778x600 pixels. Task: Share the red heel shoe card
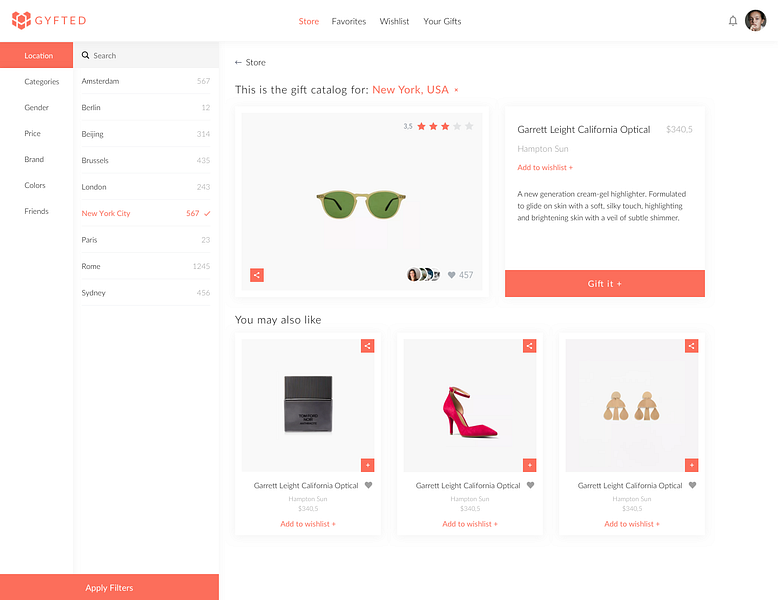point(529,346)
